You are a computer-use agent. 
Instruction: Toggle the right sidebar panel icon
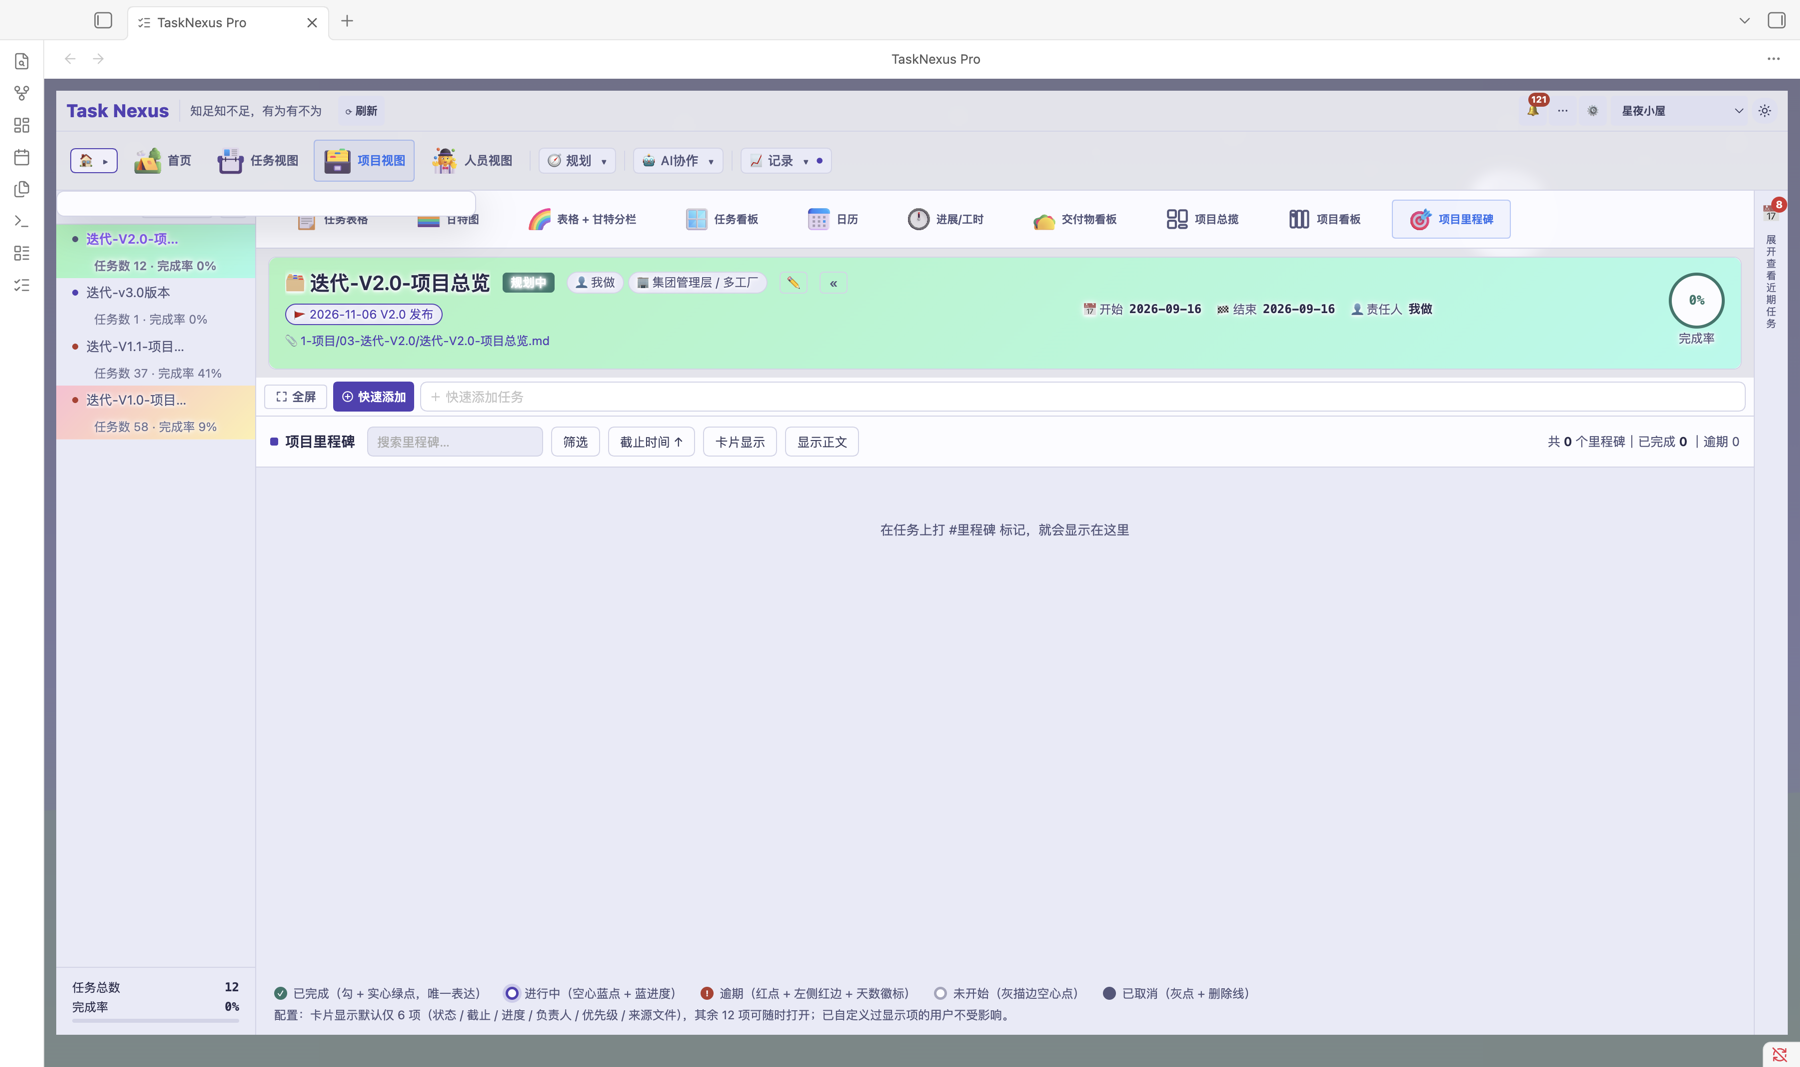coord(1776,20)
